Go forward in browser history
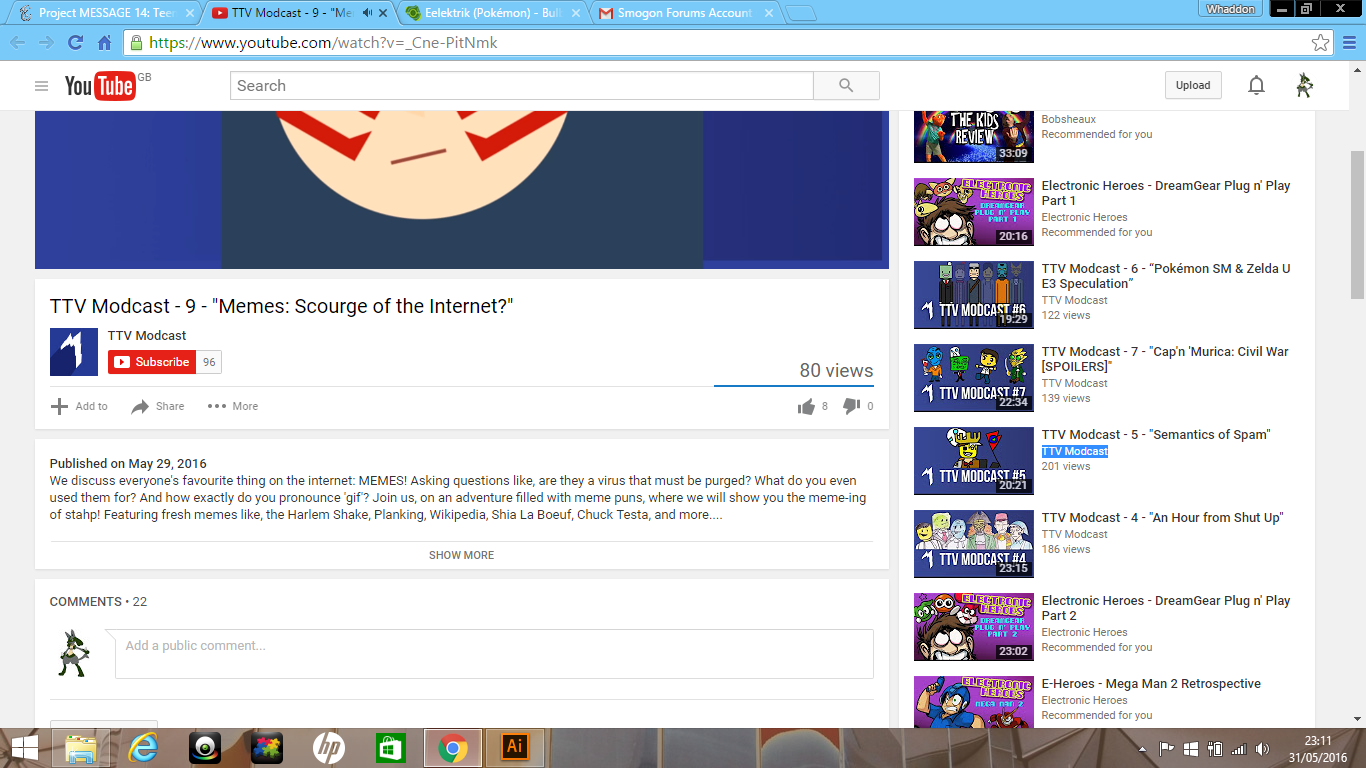This screenshot has height=768, width=1366. pyautogui.click(x=46, y=43)
